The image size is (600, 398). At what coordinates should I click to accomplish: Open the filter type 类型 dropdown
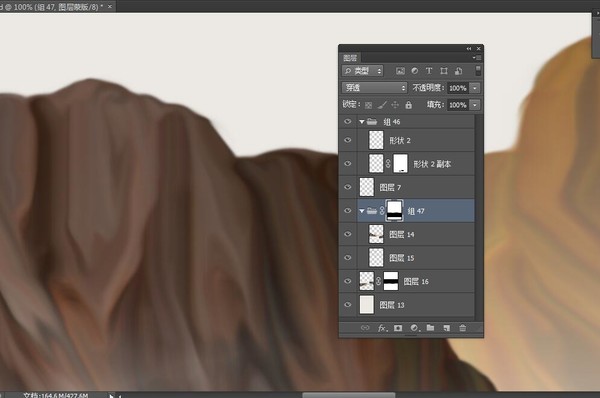pos(362,71)
